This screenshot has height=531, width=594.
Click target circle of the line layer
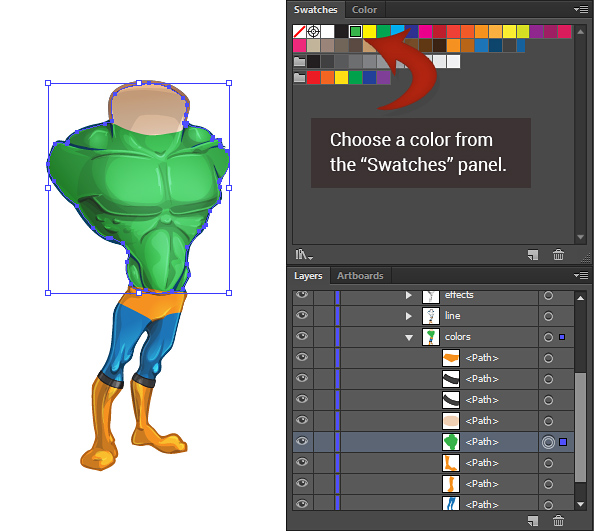pyautogui.click(x=548, y=316)
